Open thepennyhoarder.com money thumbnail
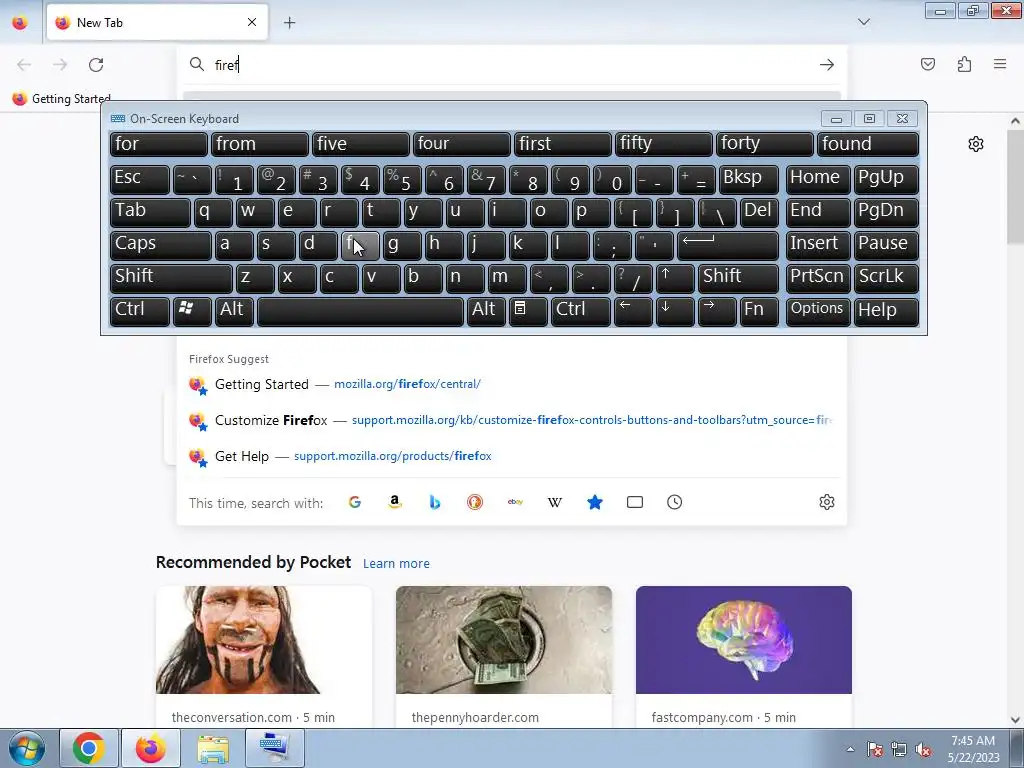The width and height of the screenshot is (1024, 768). (504, 640)
